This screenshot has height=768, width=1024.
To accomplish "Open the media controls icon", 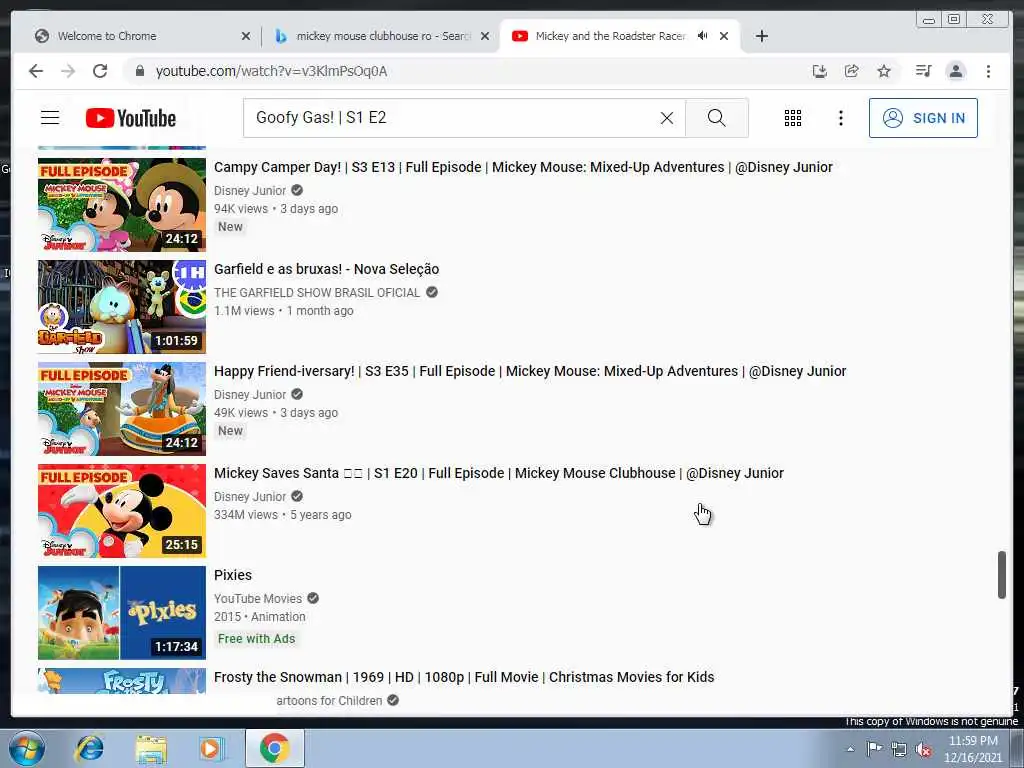I will point(923,71).
